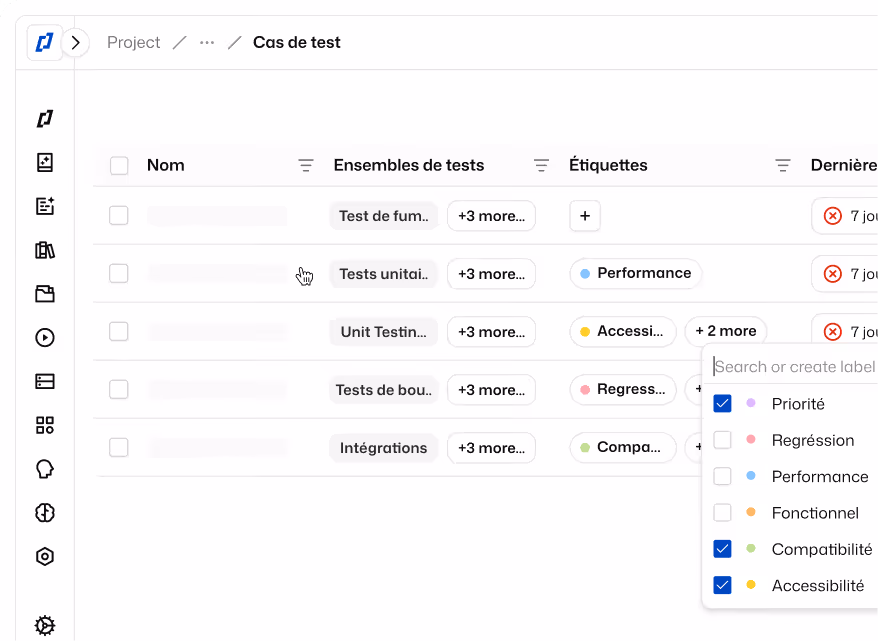Viewport: 878px width, 641px height.
Task: Open the hexagon icon in sidebar
Action: [45, 556]
